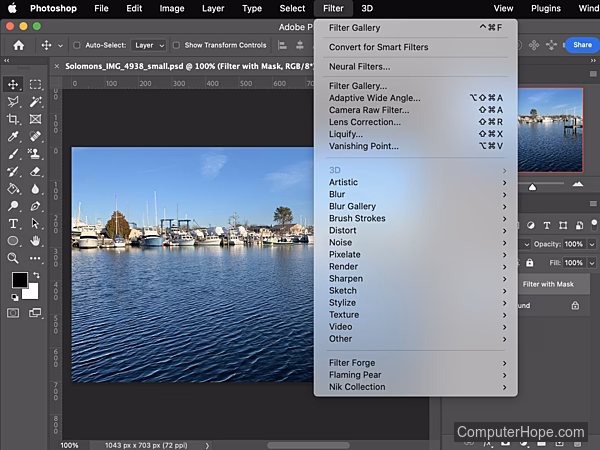Expand the Move tool preset arrow

(60, 46)
